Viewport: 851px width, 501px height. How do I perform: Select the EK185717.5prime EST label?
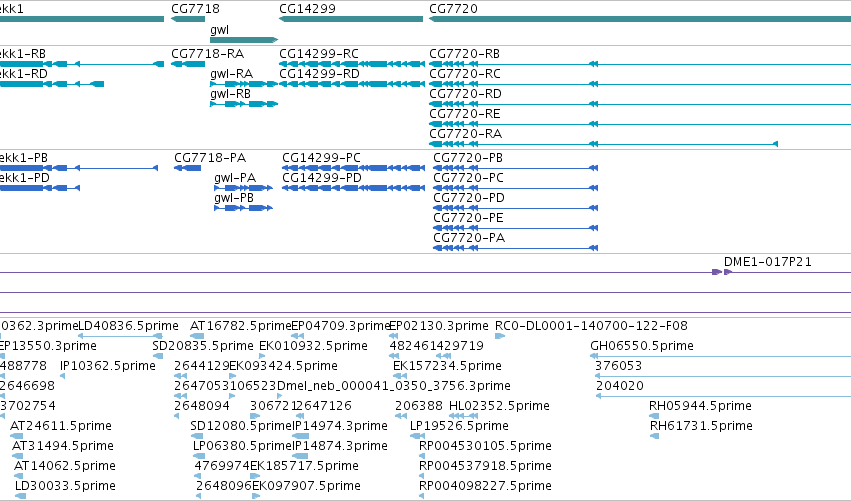coord(304,467)
